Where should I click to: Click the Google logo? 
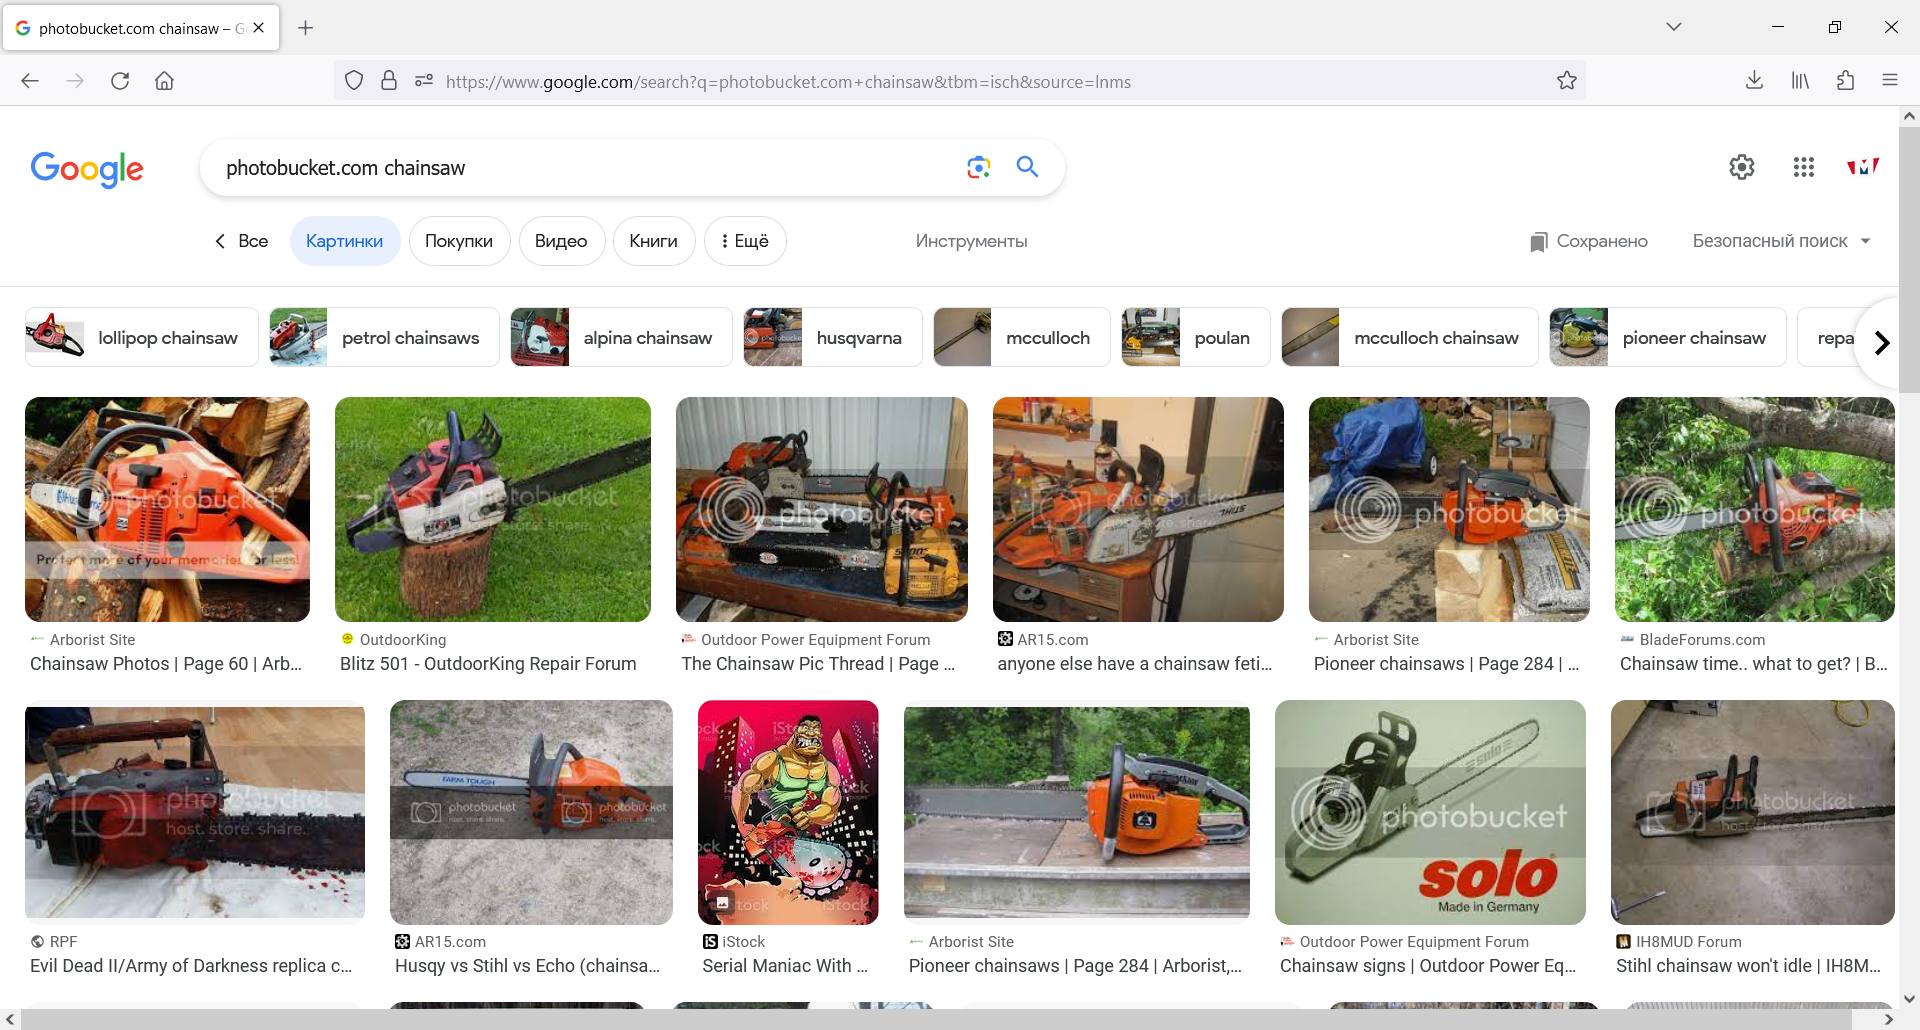[87, 169]
